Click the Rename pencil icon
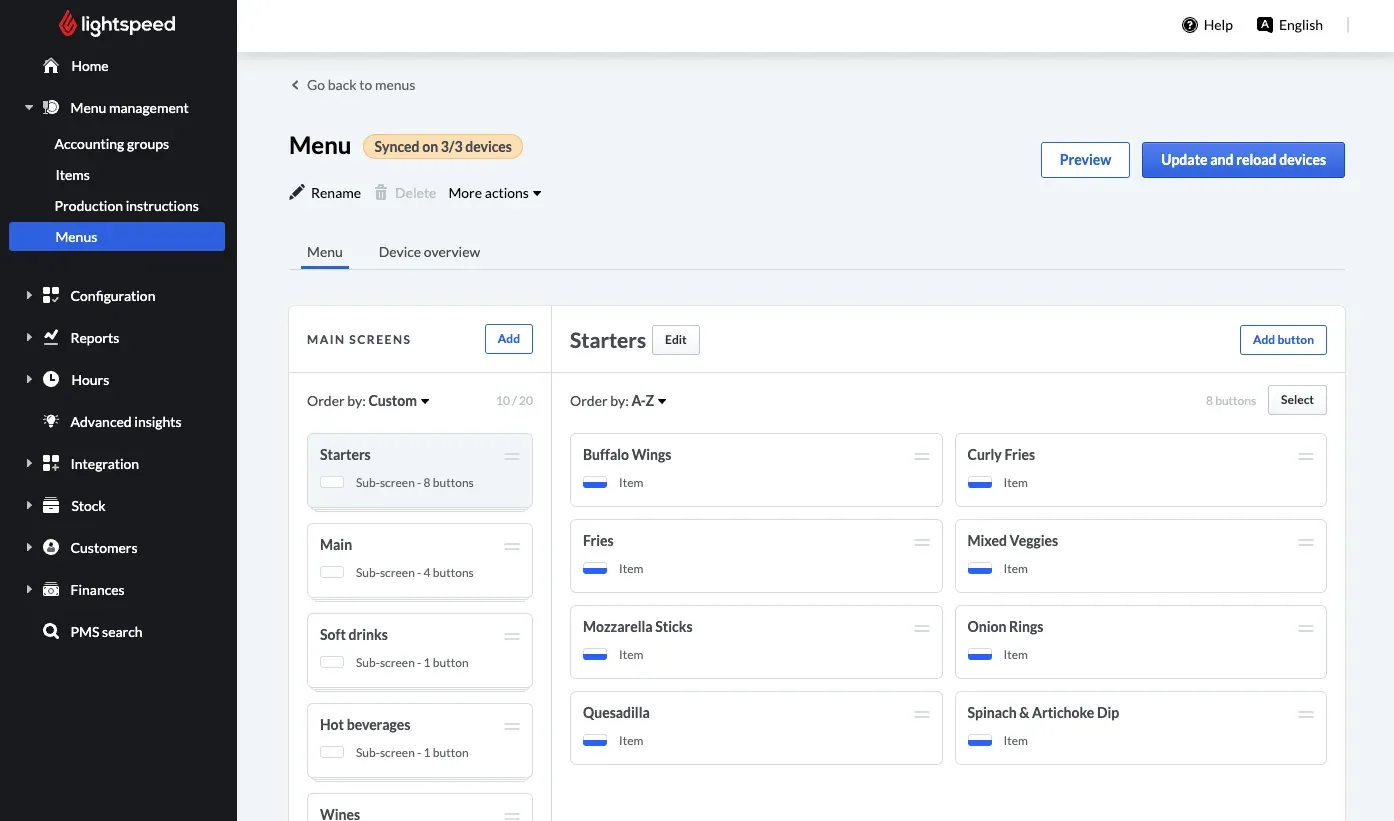The width and height of the screenshot is (1394, 821). (x=297, y=193)
